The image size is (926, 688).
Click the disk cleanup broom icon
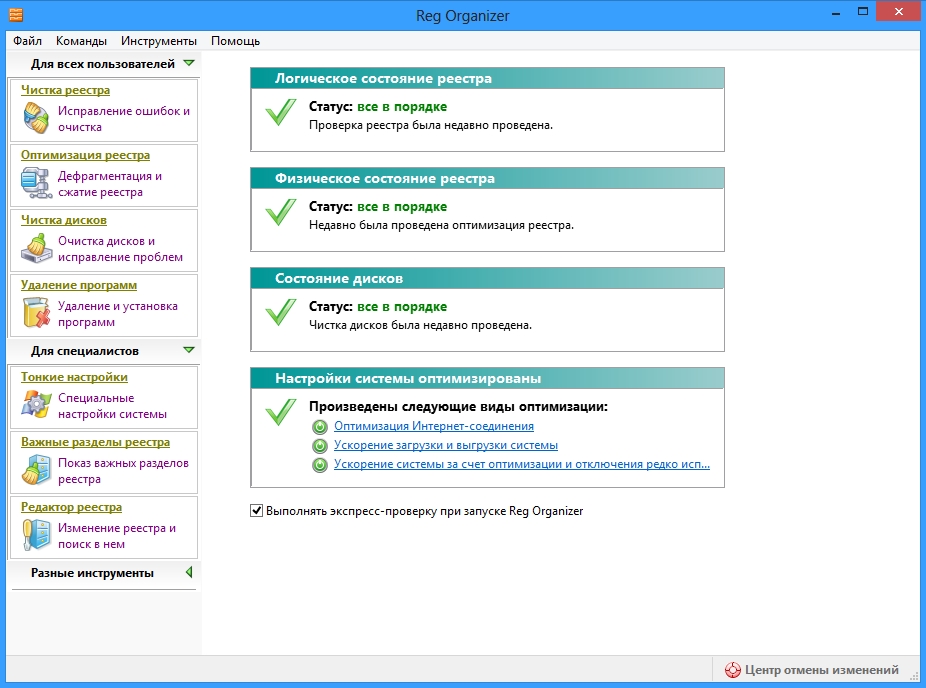click(x=36, y=248)
